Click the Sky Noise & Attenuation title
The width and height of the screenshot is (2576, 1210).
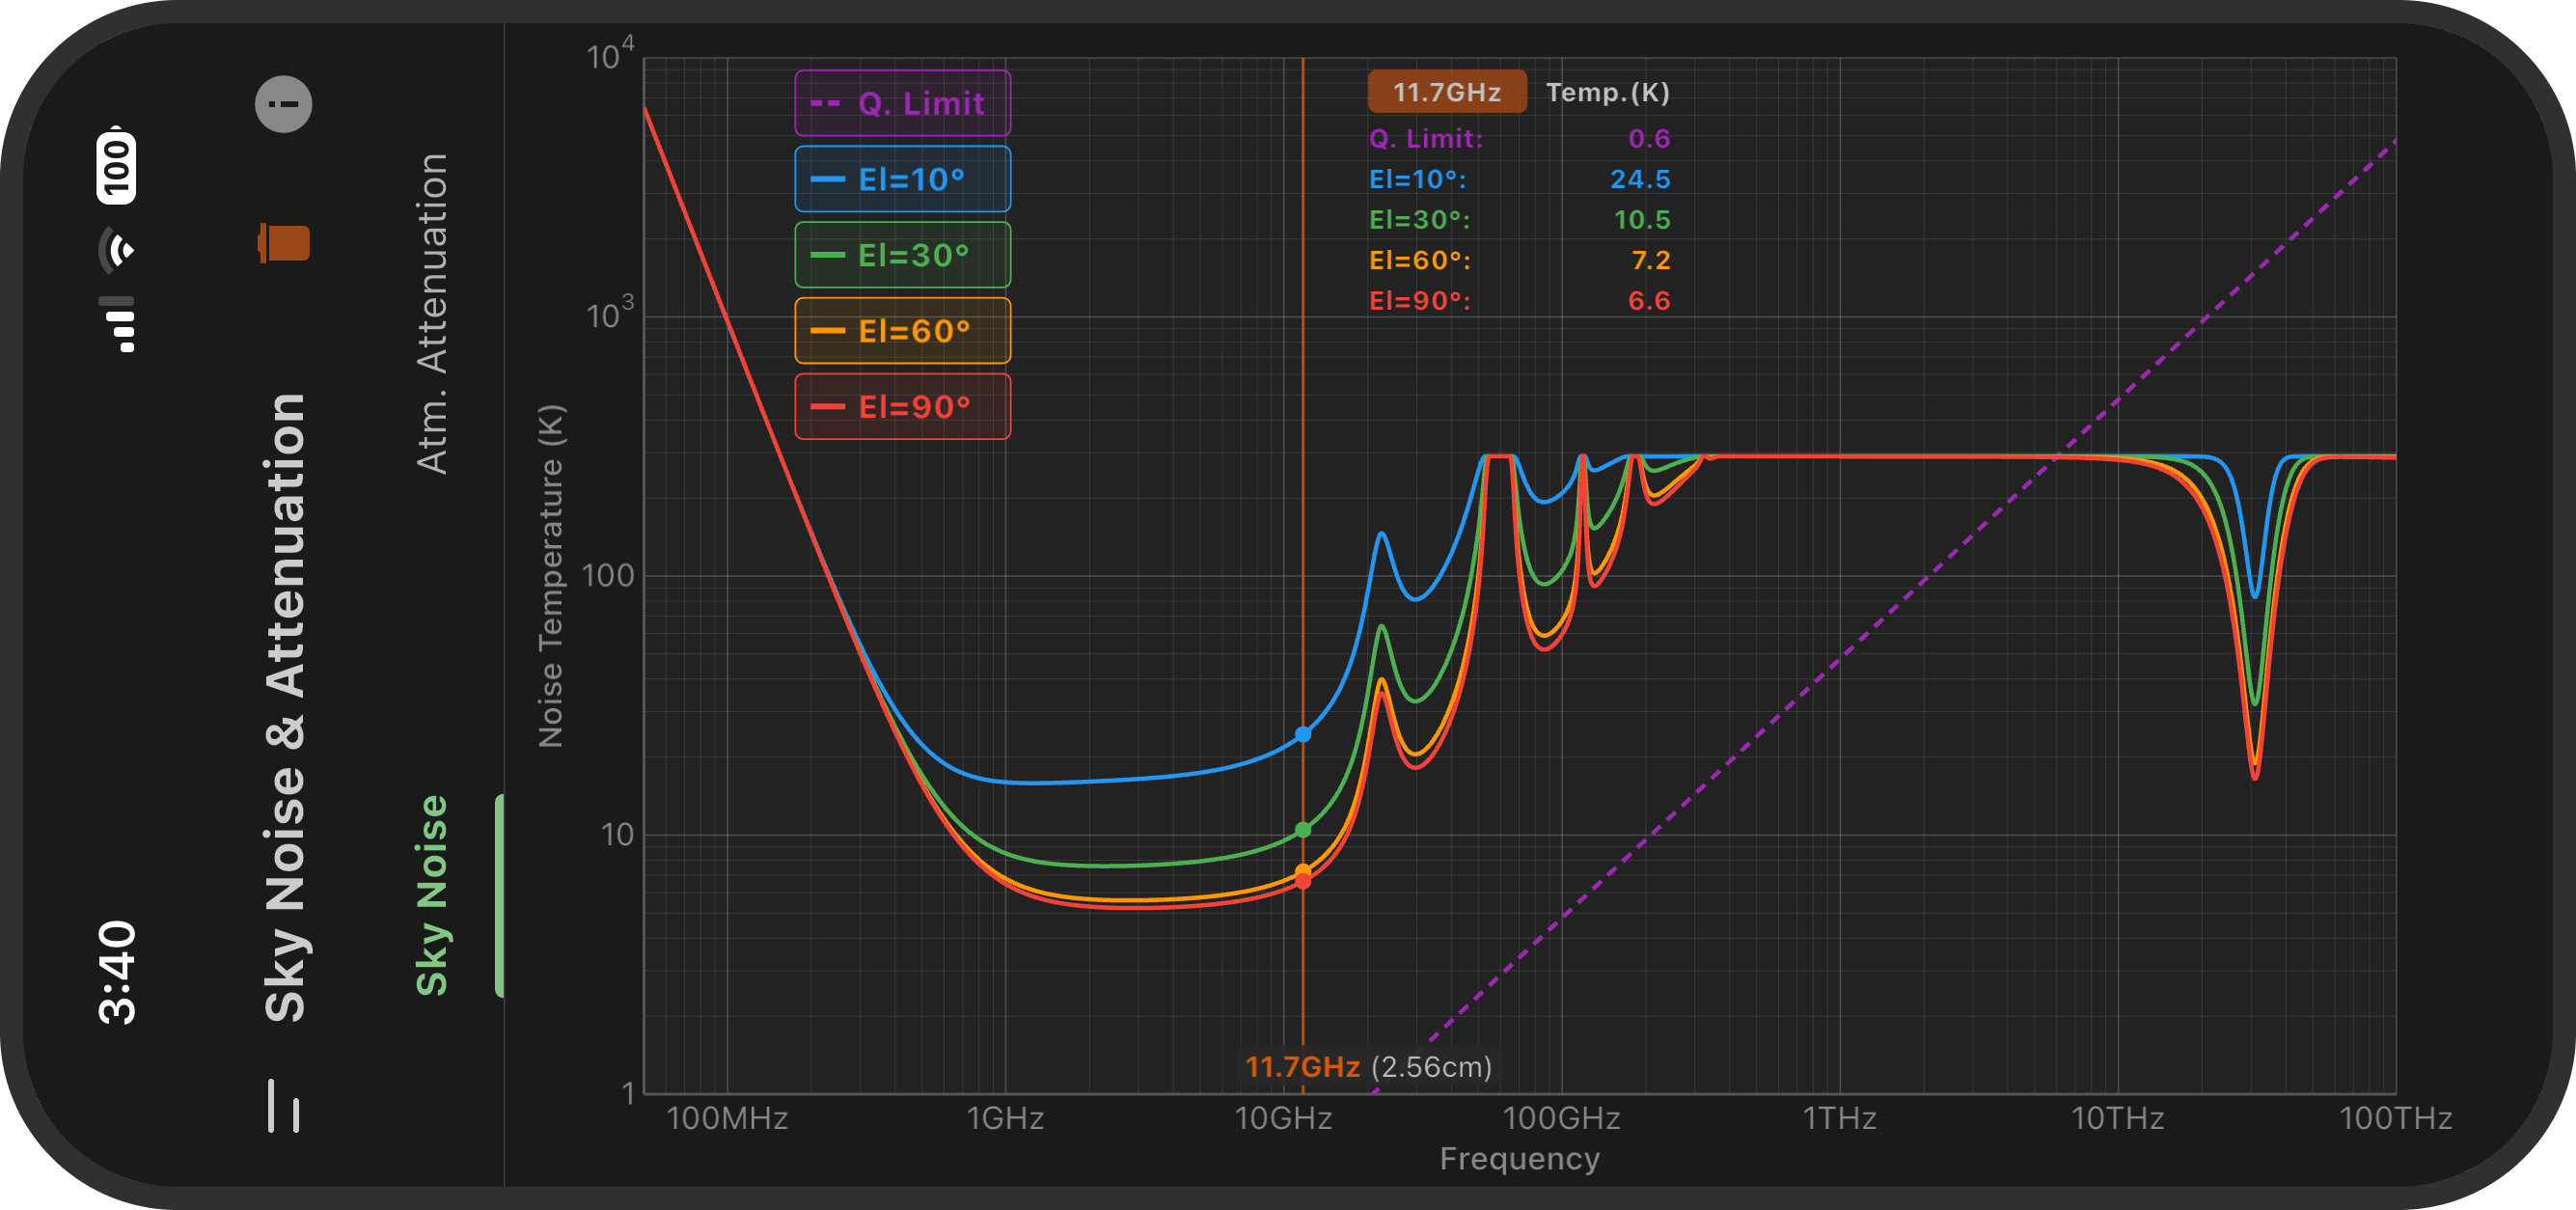(x=284, y=707)
